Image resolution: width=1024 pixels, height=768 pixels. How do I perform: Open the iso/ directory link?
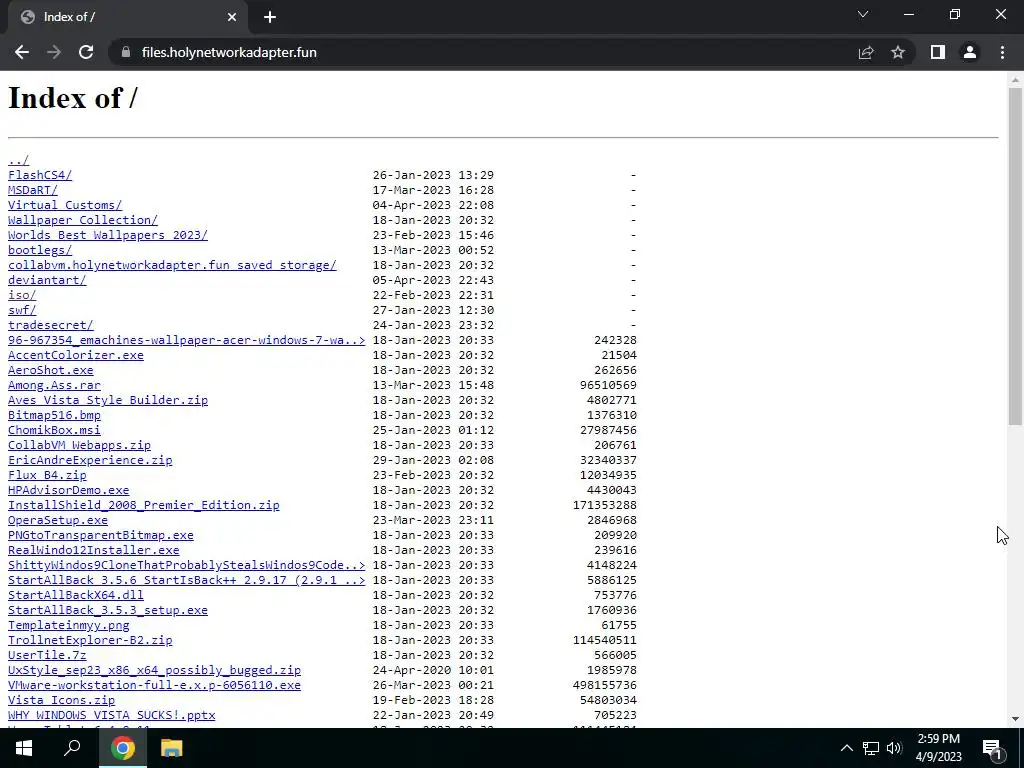(x=22, y=295)
